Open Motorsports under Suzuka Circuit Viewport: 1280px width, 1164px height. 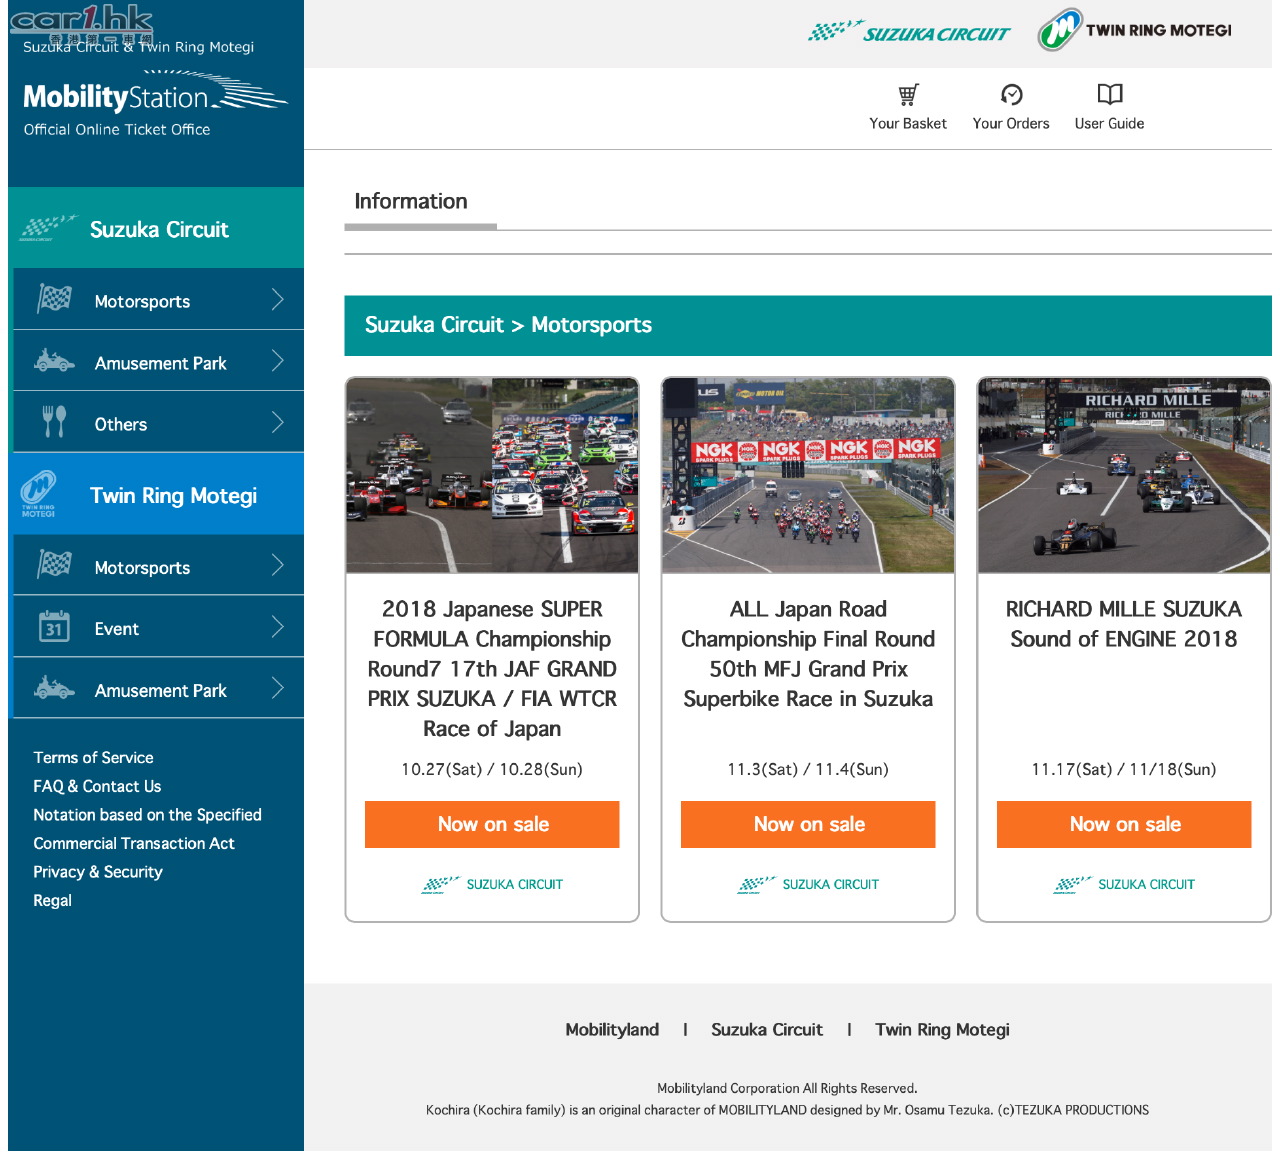click(x=158, y=299)
